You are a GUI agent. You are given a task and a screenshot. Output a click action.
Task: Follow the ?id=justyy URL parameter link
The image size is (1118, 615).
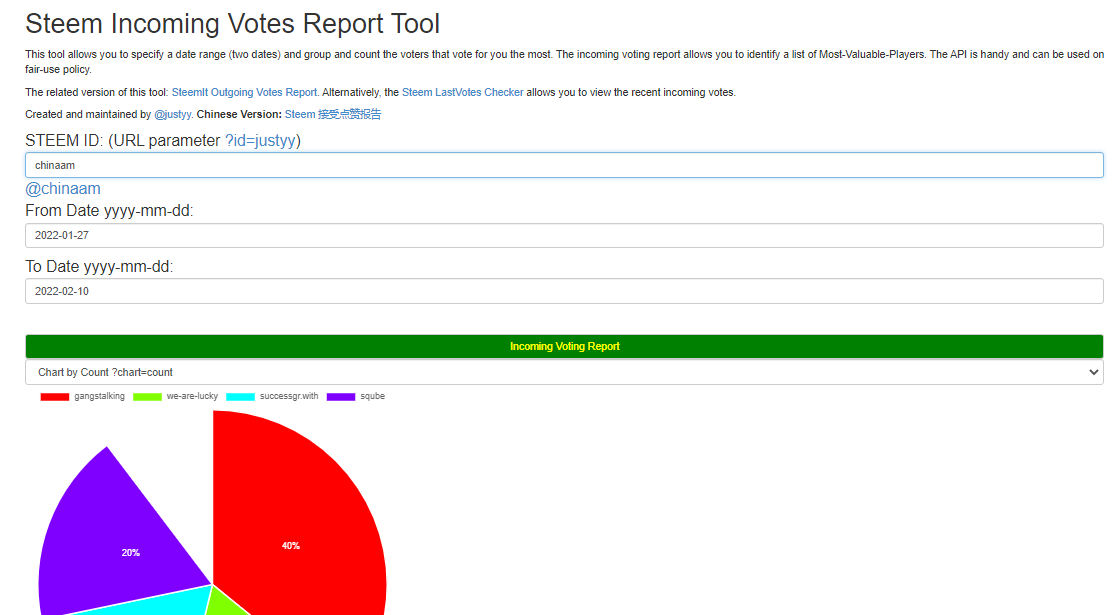click(x=260, y=140)
